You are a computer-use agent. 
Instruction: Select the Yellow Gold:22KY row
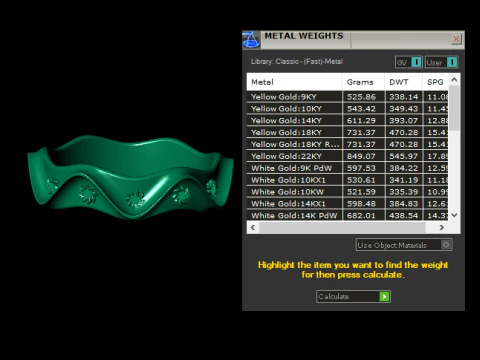(x=347, y=156)
